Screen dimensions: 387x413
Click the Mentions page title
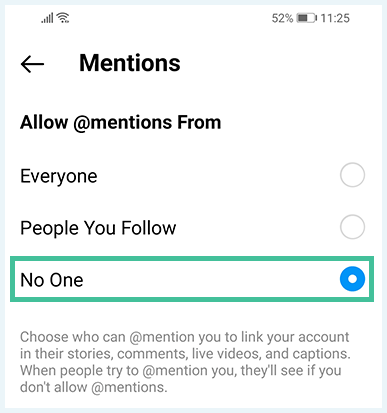[x=130, y=63]
